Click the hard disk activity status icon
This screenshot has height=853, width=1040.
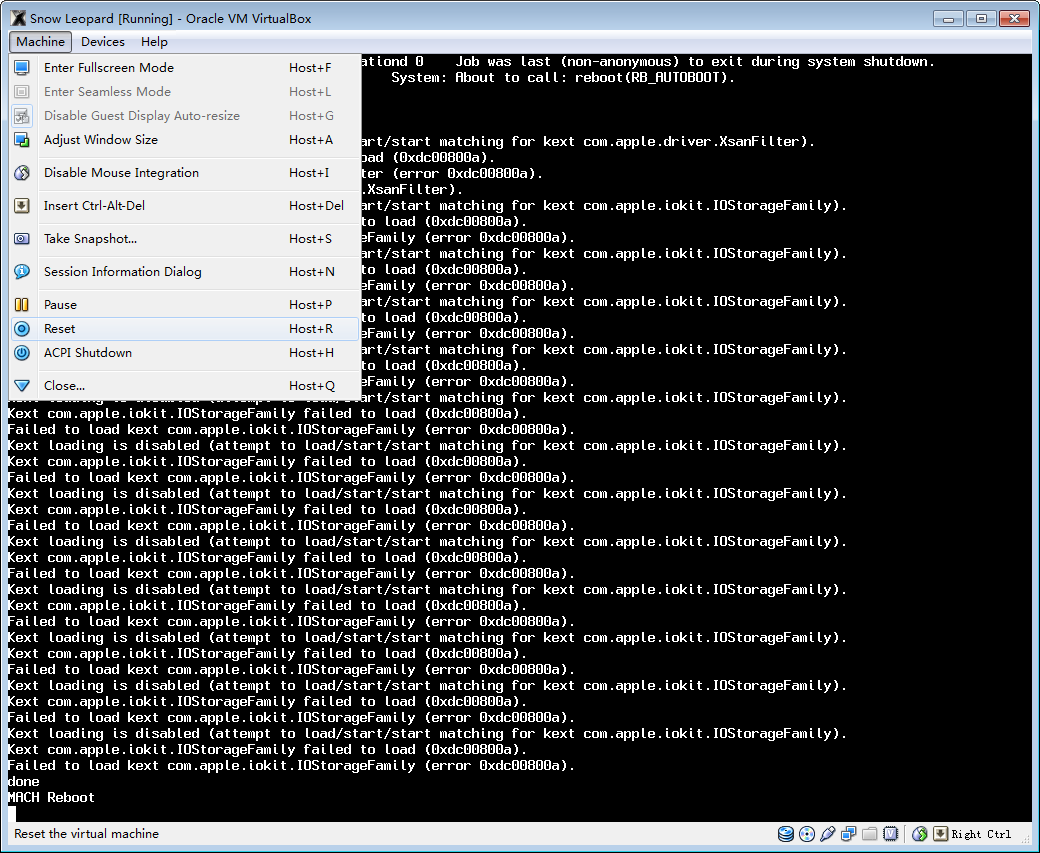click(x=786, y=834)
